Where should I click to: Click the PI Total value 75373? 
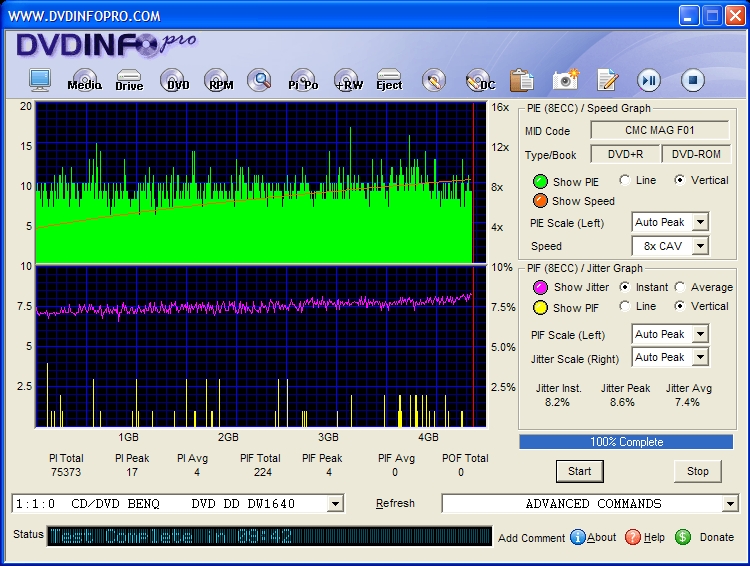point(66,472)
